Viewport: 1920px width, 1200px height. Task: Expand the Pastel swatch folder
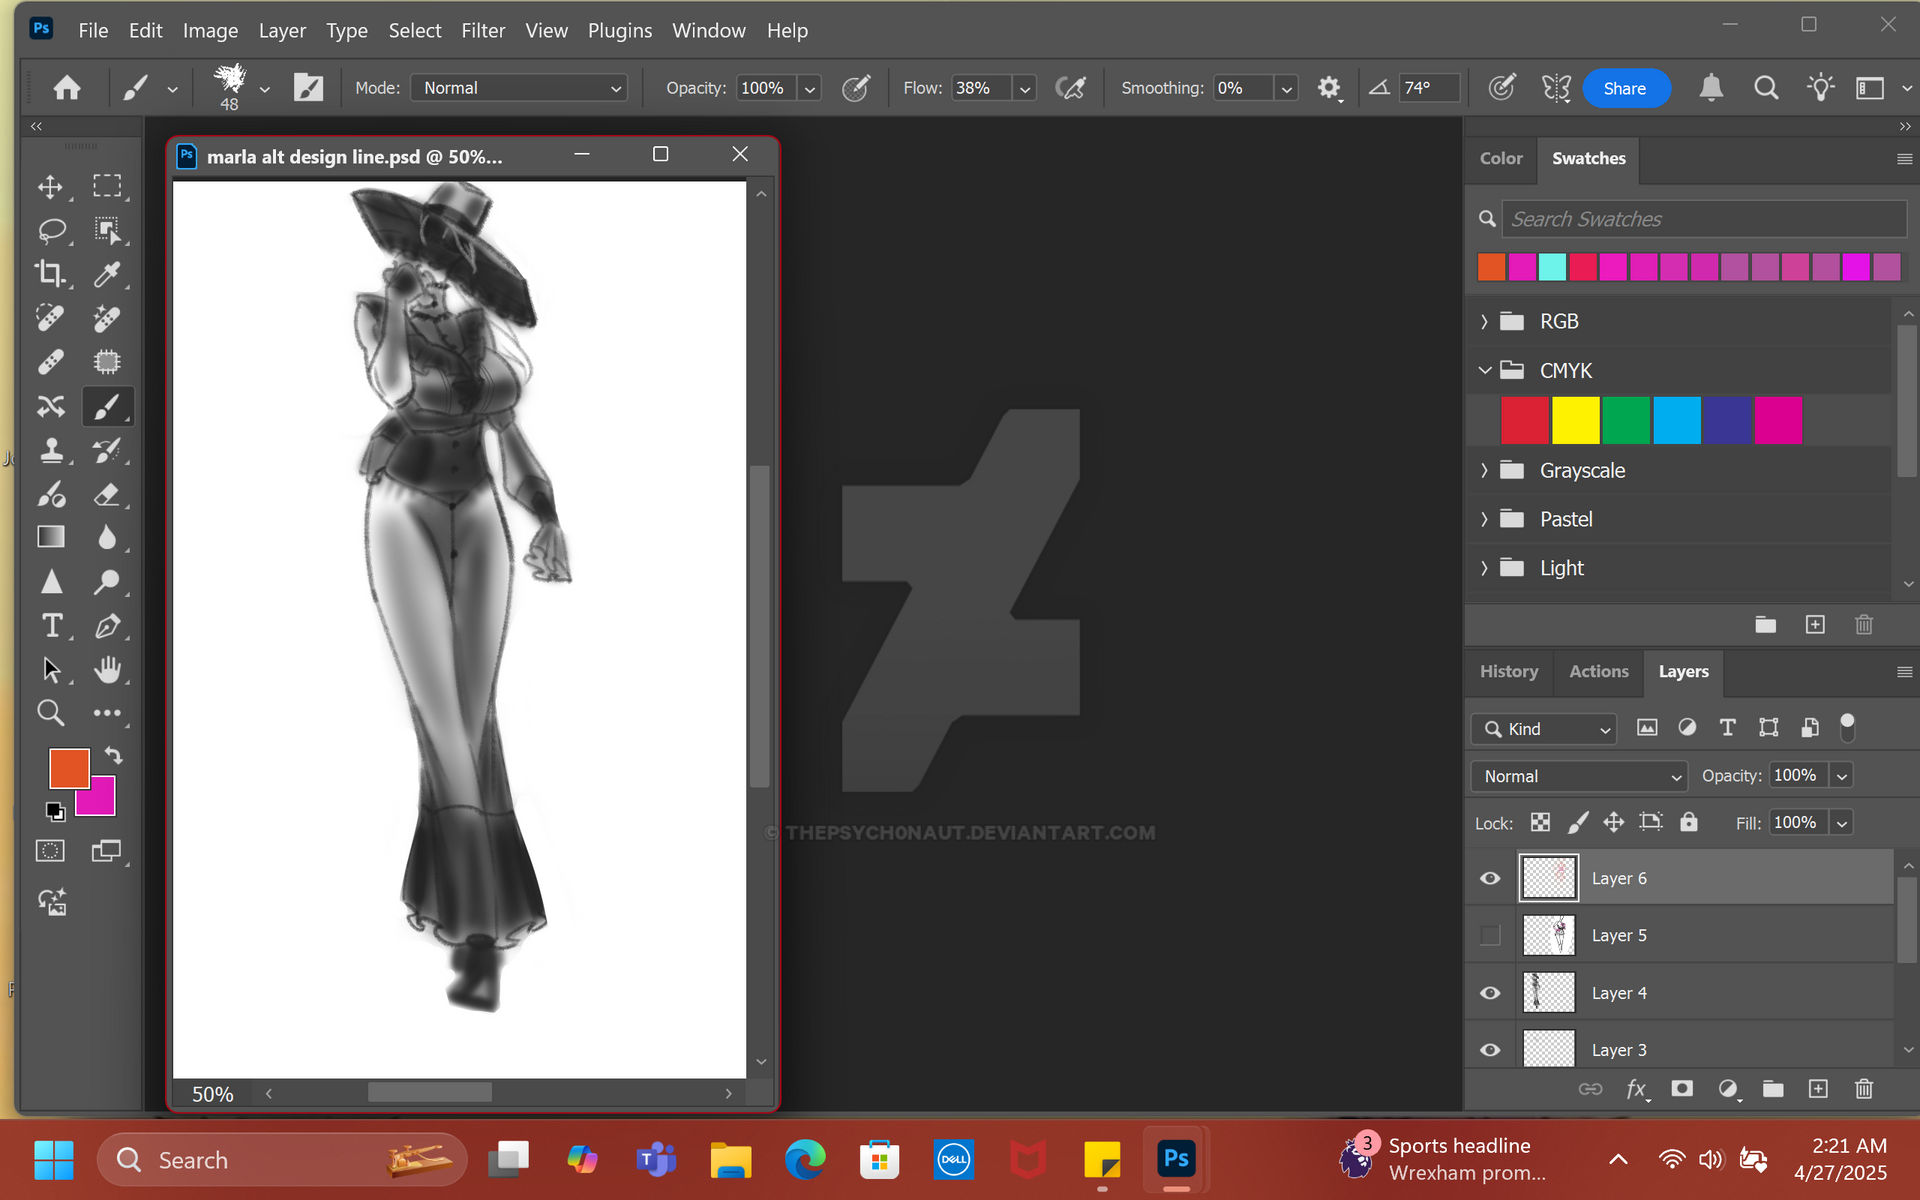tap(1485, 519)
